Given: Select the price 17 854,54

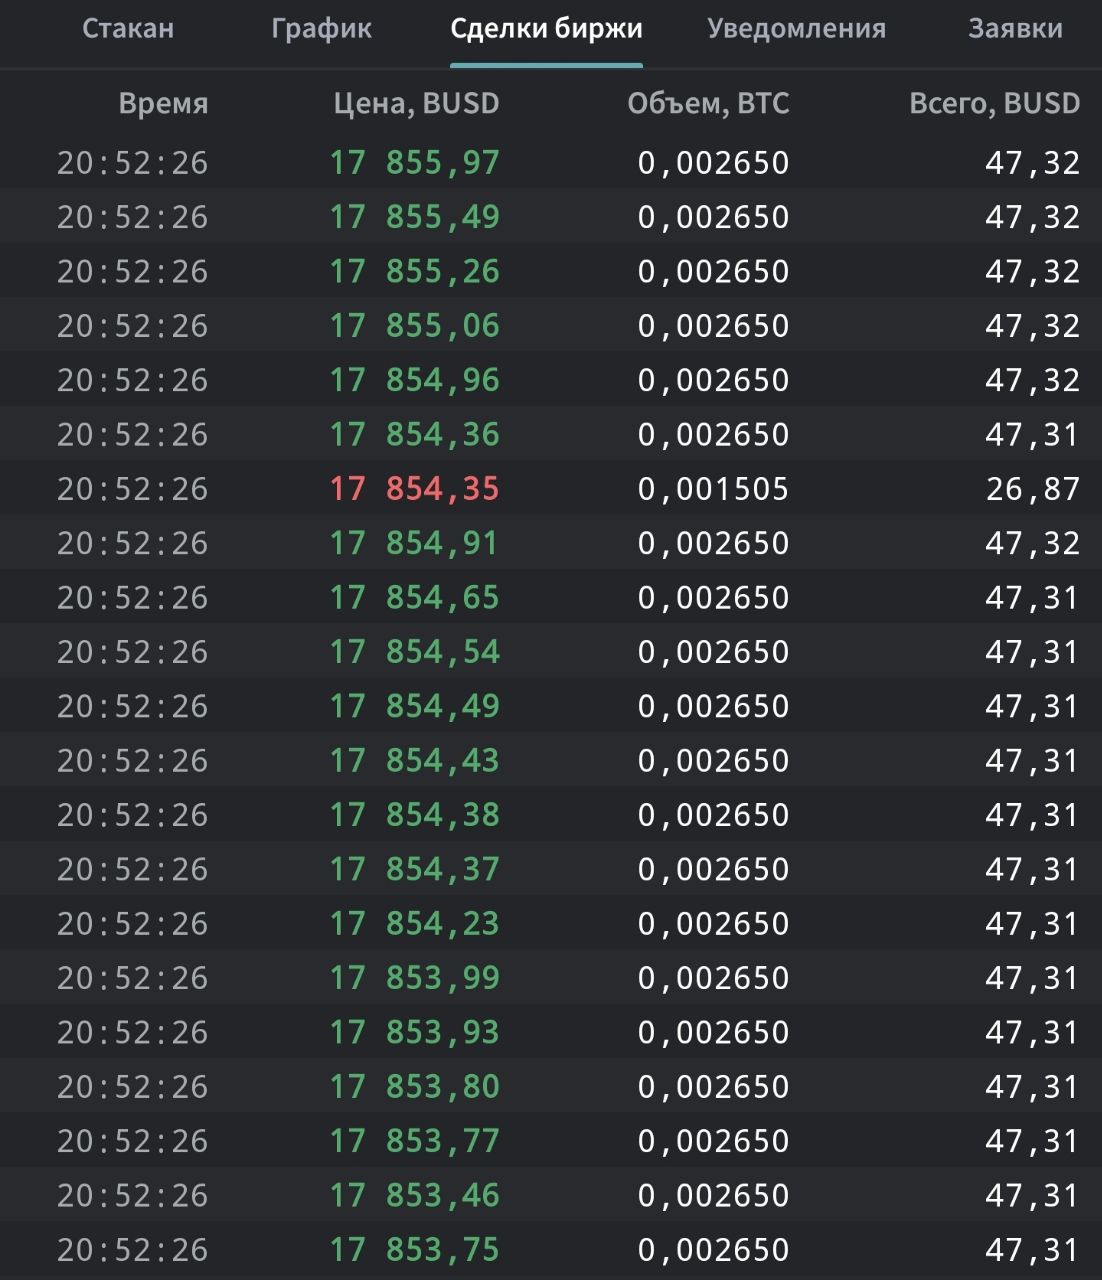Looking at the screenshot, I should pyautogui.click(x=415, y=652).
